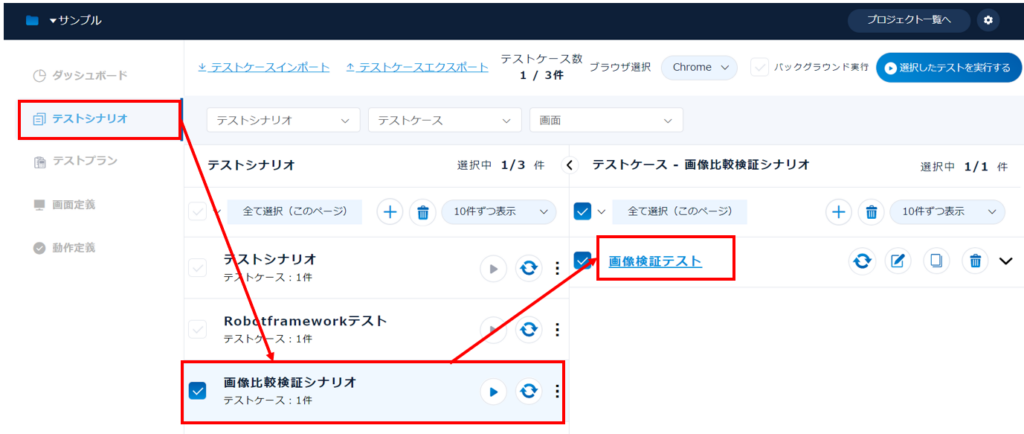Refresh the テストシナリオ row sync icon

pos(528,268)
